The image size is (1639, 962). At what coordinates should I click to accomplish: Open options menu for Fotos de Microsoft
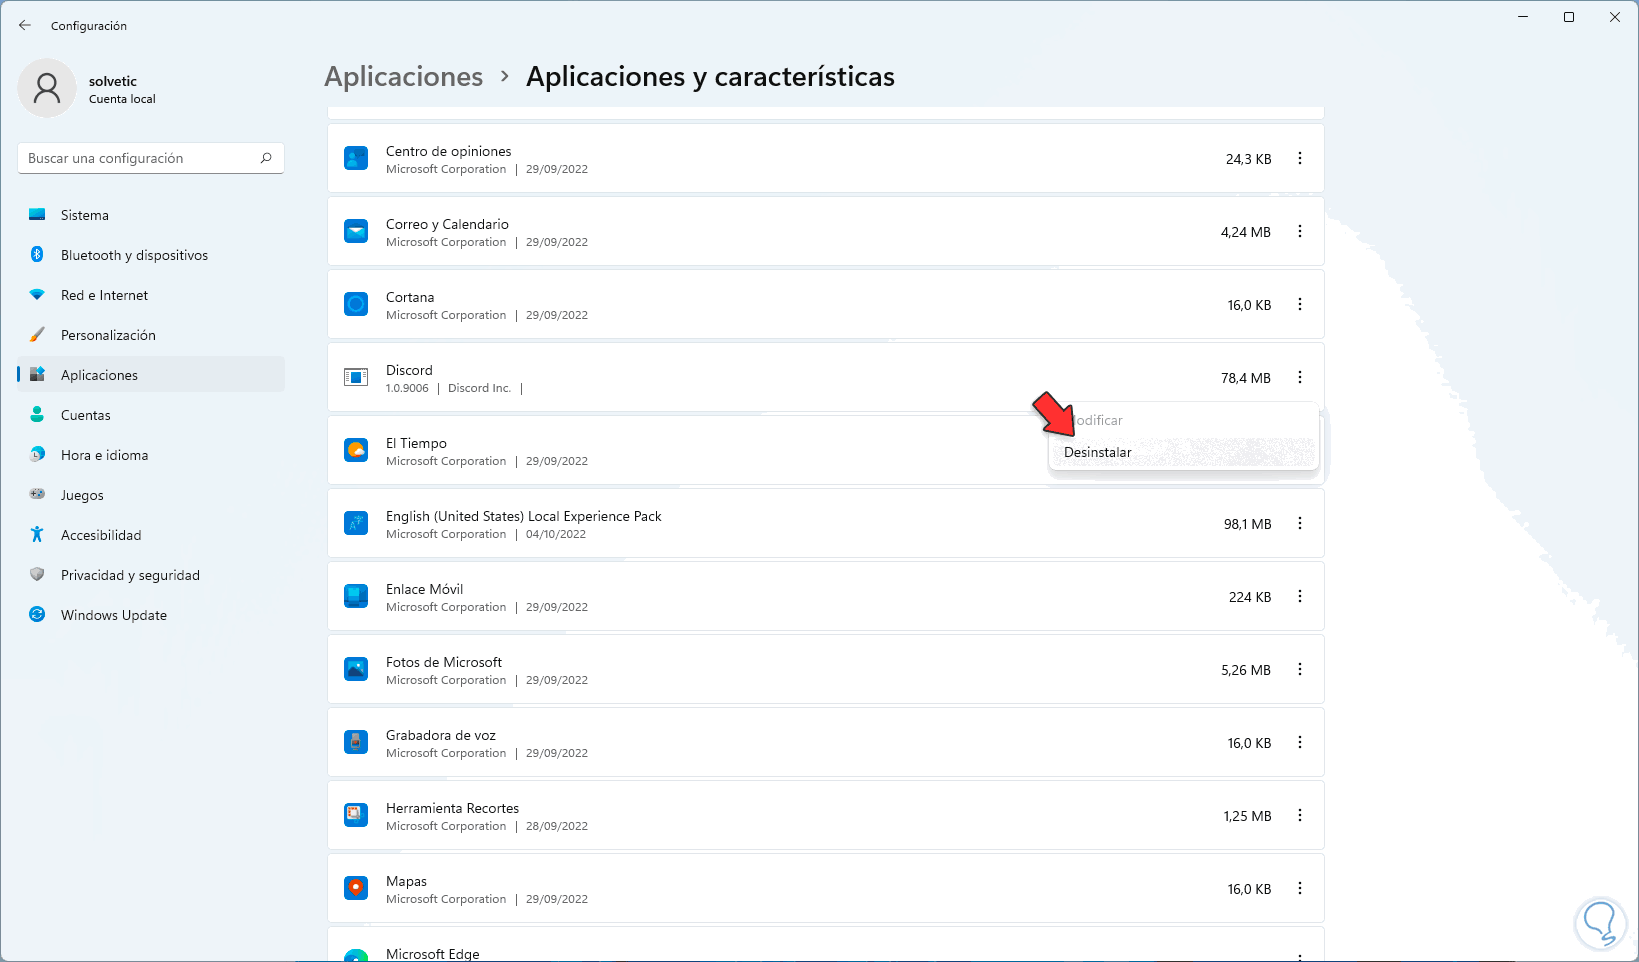(1300, 669)
